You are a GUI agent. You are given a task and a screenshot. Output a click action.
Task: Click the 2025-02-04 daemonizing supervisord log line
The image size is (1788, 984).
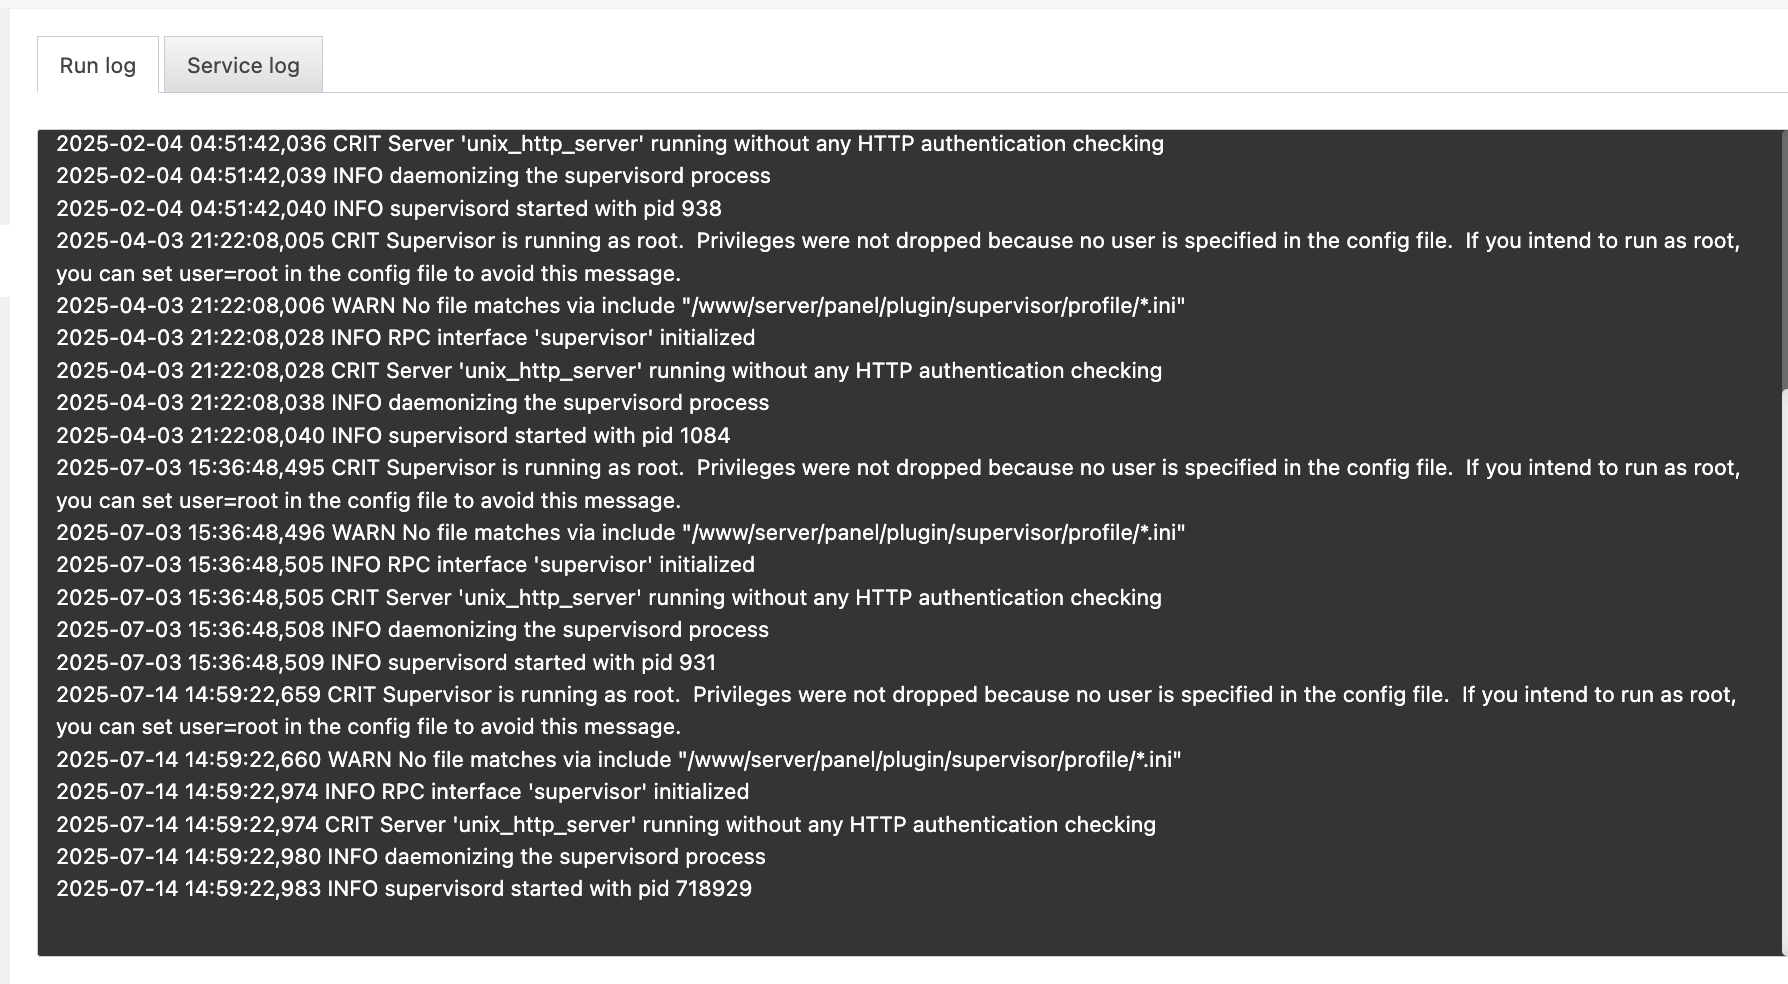[413, 176]
